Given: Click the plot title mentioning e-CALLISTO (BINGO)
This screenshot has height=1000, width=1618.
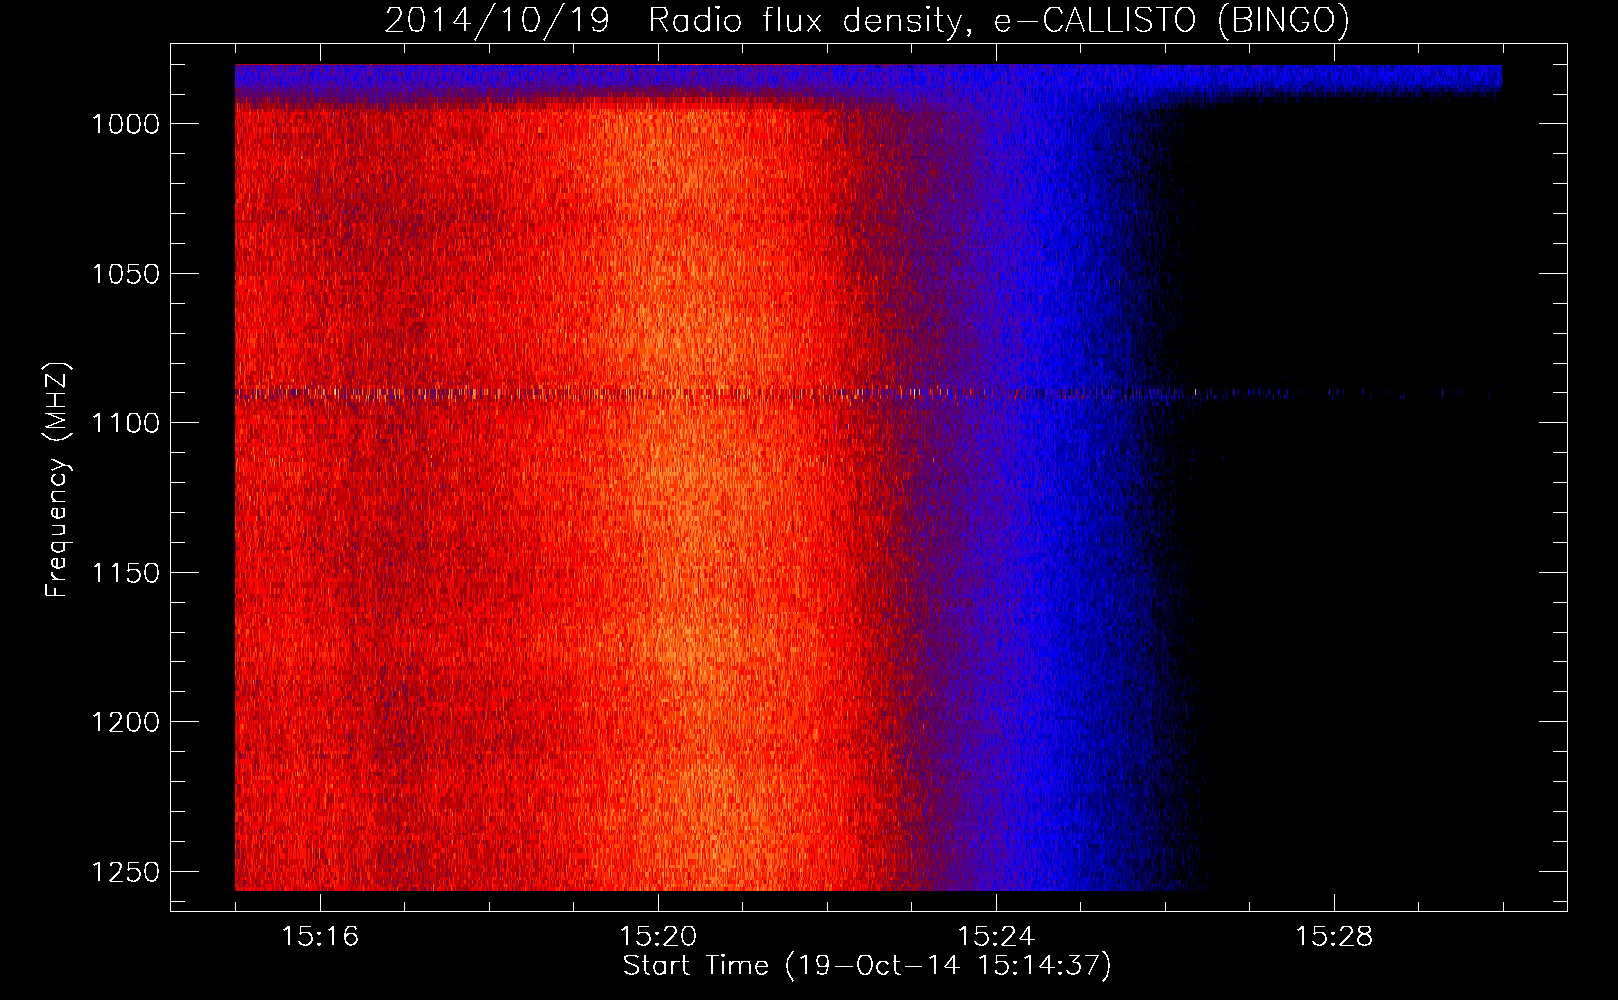Looking at the screenshot, I should pyautogui.click(x=867, y=21).
